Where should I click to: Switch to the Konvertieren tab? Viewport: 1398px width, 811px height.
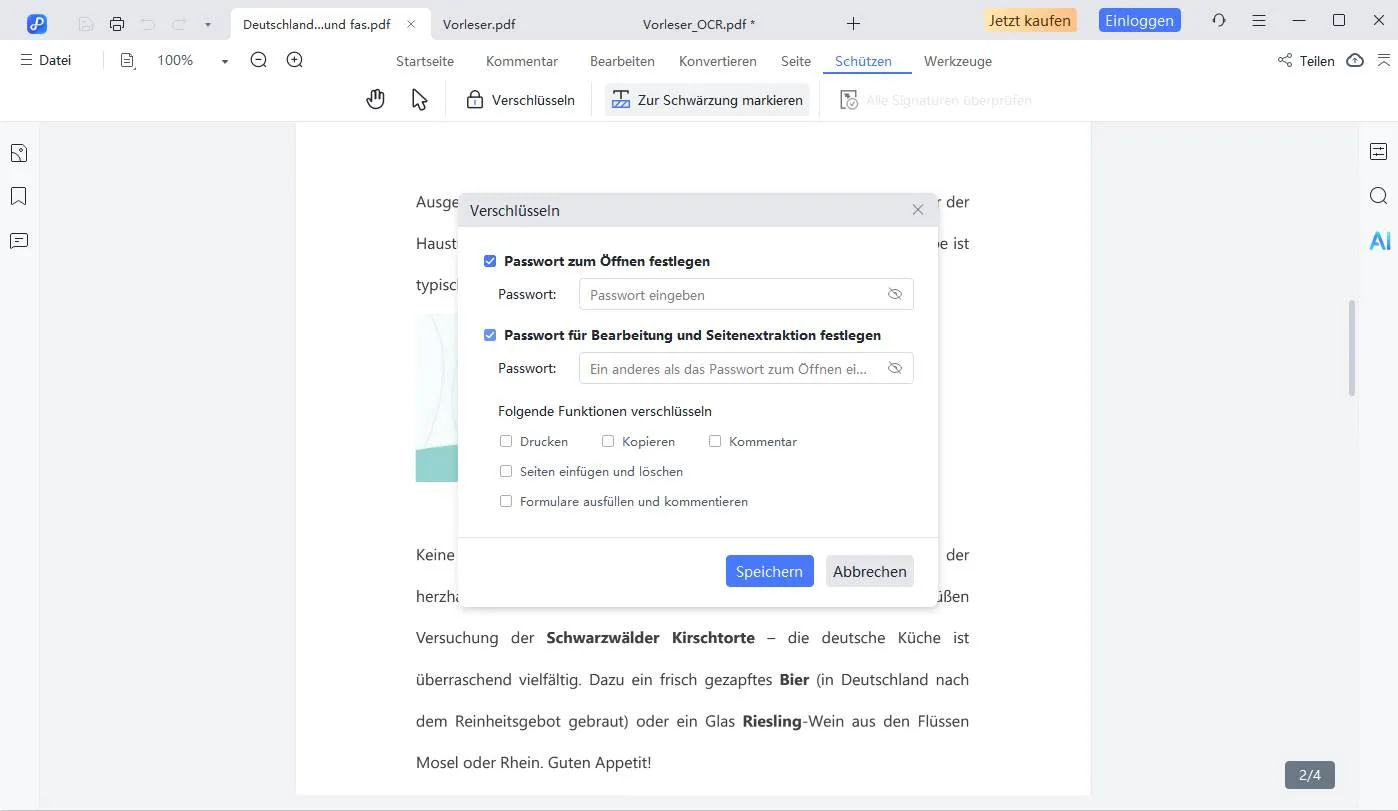[718, 61]
